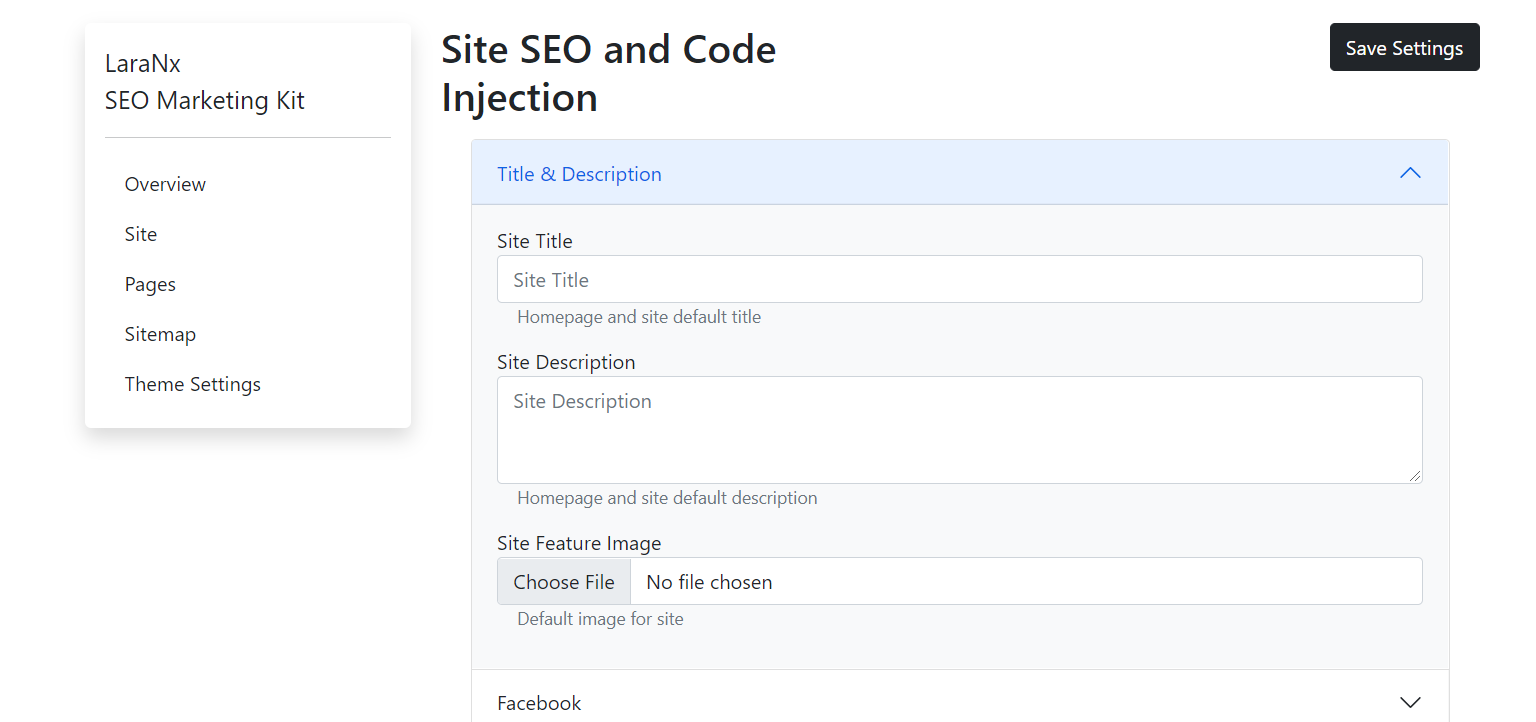View the Sitemap page
Image resolution: width=1536 pixels, height=722 pixels.
(x=160, y=334)
